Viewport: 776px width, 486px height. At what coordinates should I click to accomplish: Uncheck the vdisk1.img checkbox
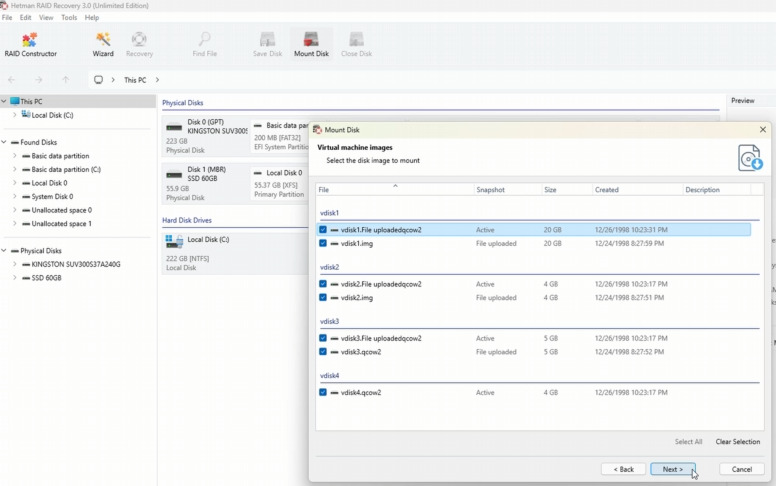point(323,243)
